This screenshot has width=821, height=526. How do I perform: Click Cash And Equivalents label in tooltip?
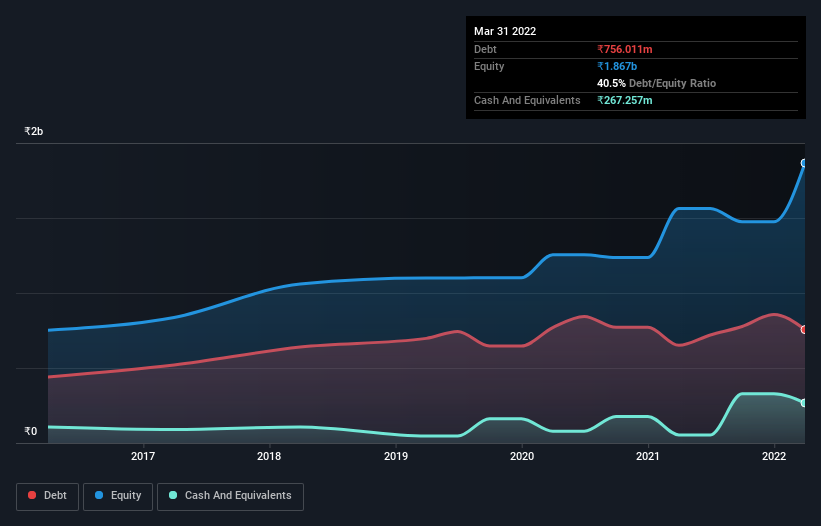pyautogui.click(x=527, y=100)
